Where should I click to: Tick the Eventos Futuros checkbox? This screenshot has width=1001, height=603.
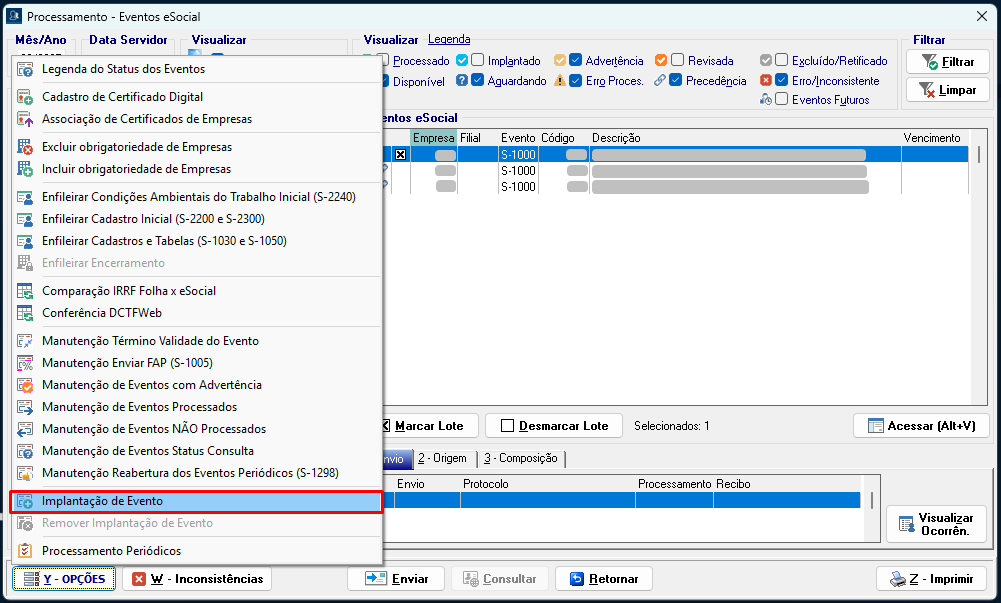[x=782, y=99]
